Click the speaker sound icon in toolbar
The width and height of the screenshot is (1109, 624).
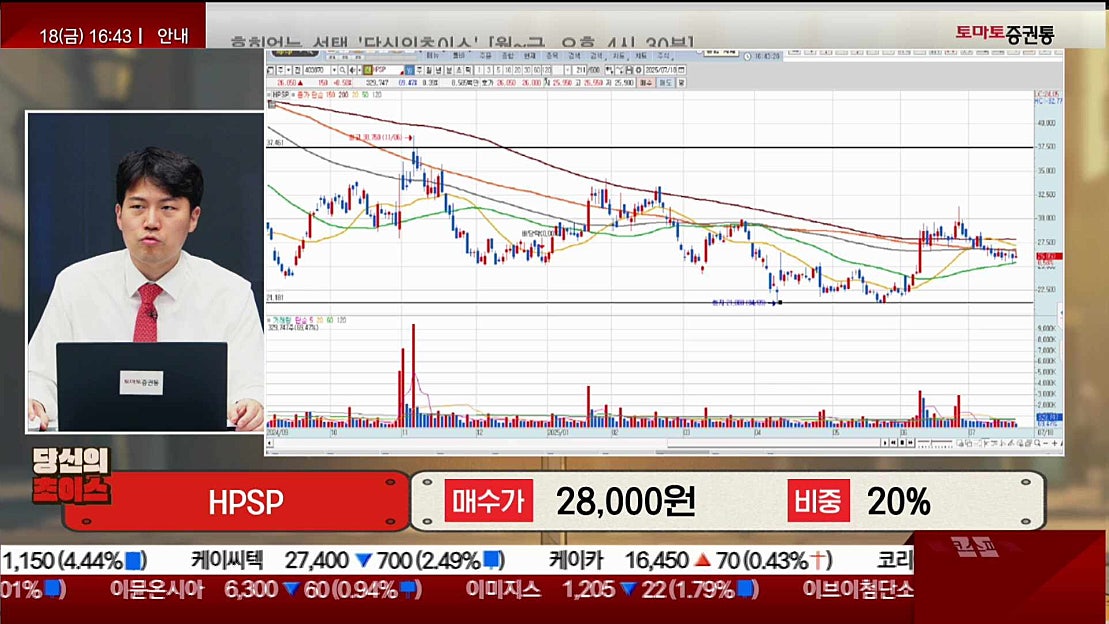(353, 70)
